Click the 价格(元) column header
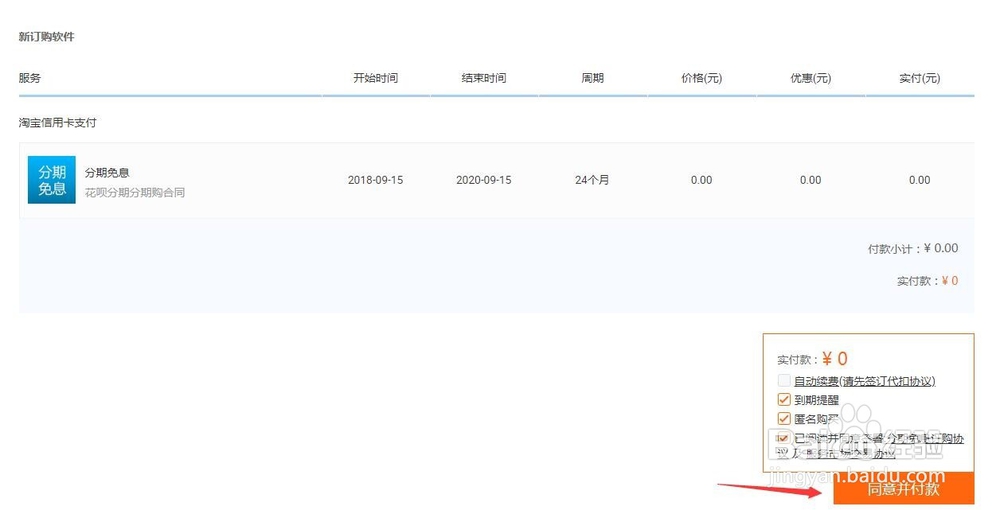The width and height of the screenshot is (1000, 510). (x=702, y=78)
